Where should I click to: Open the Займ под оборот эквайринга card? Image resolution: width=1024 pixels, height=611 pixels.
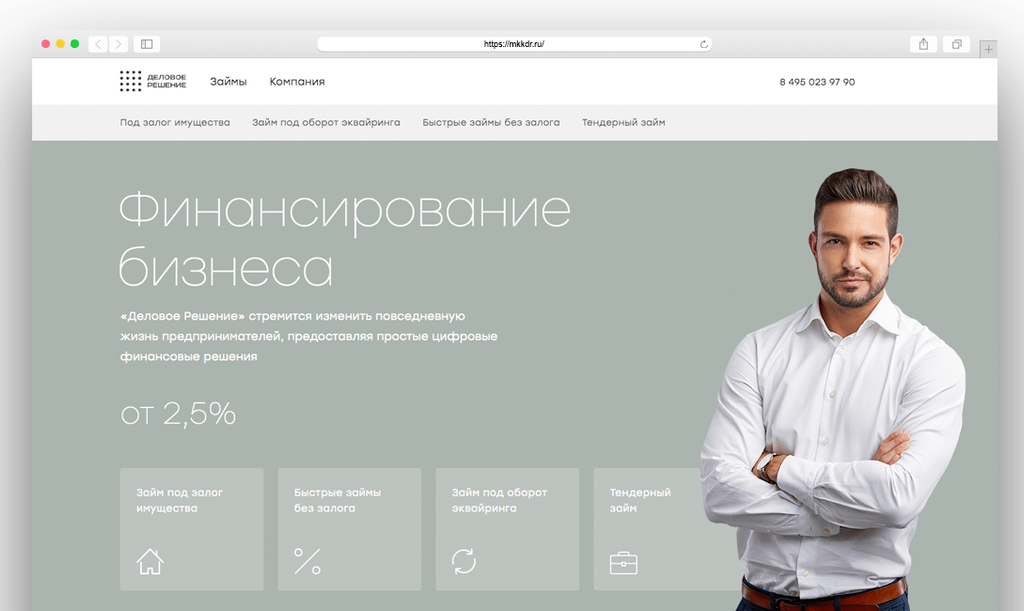507,529
